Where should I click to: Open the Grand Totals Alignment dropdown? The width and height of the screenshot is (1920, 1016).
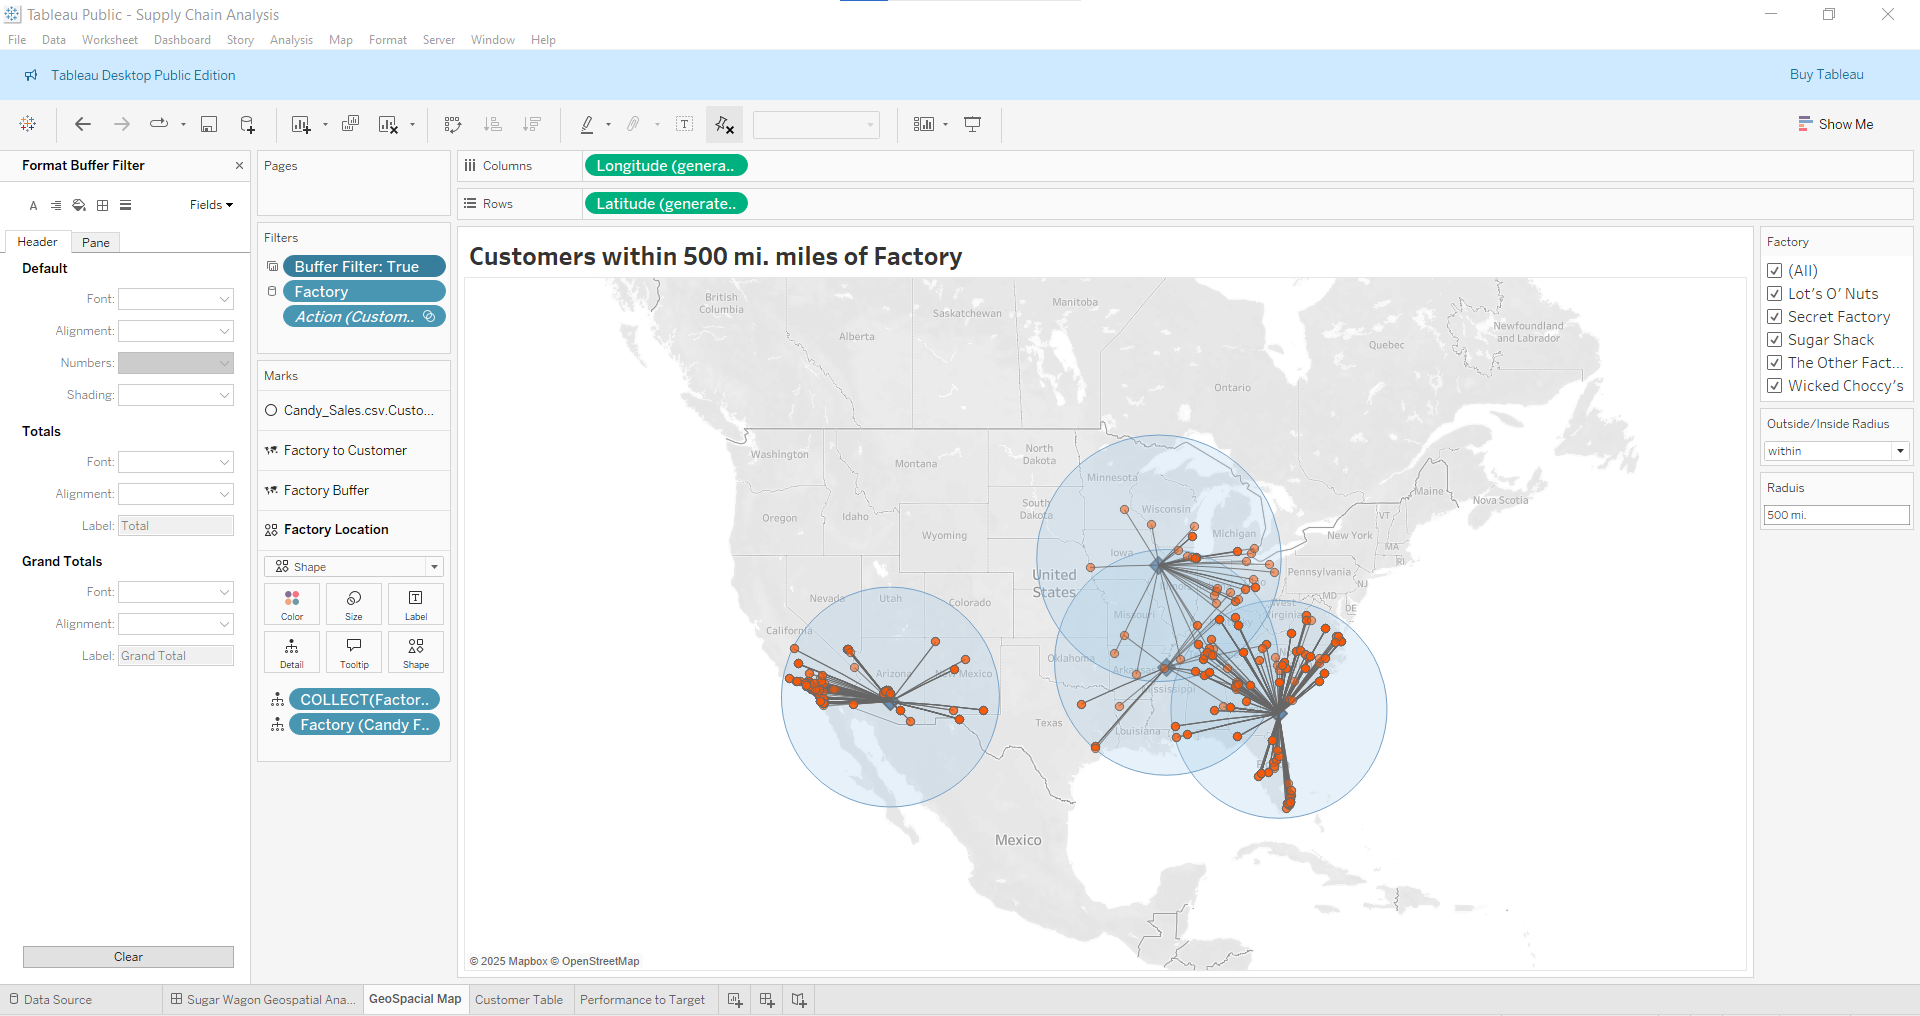176,624
